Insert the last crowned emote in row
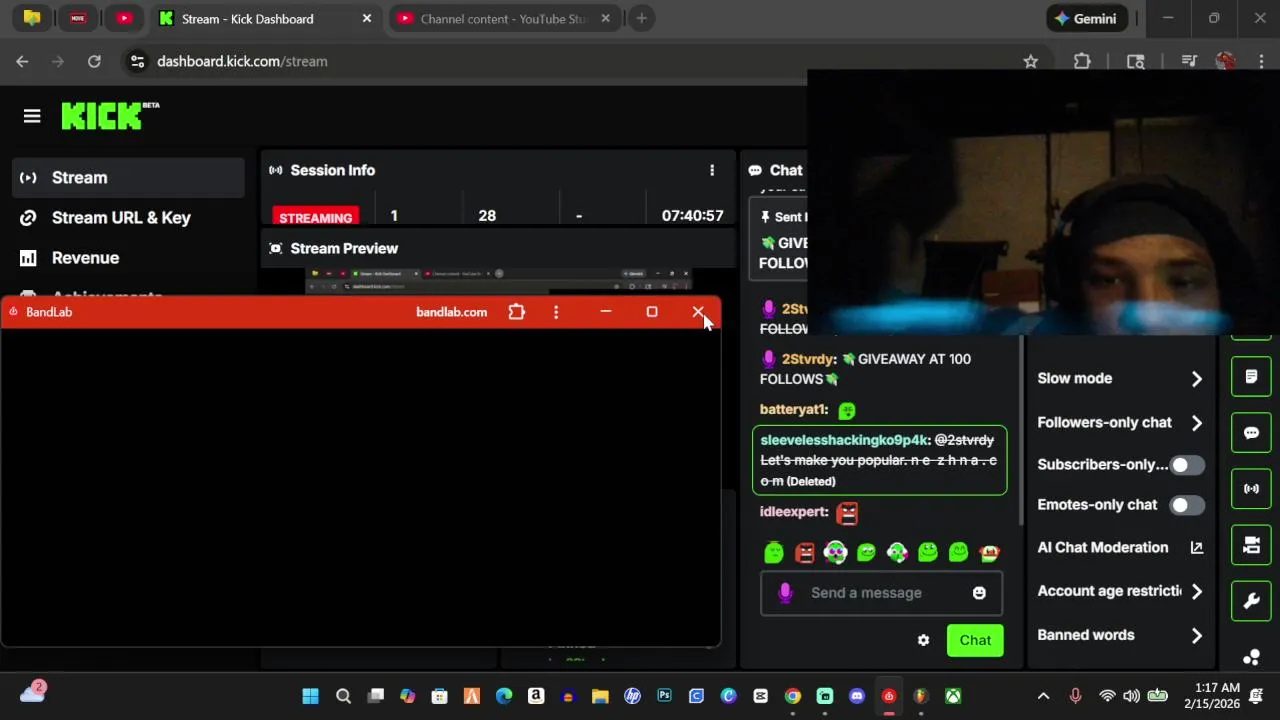 click(x=990, y=552)
